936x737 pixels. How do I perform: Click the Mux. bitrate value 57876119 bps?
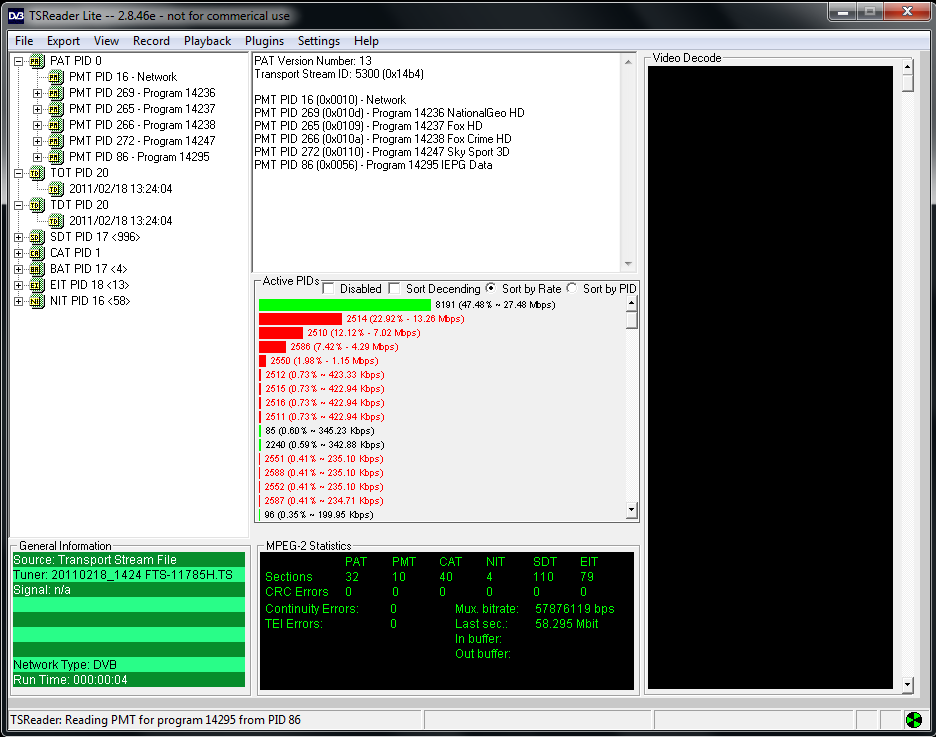[574, 609]
